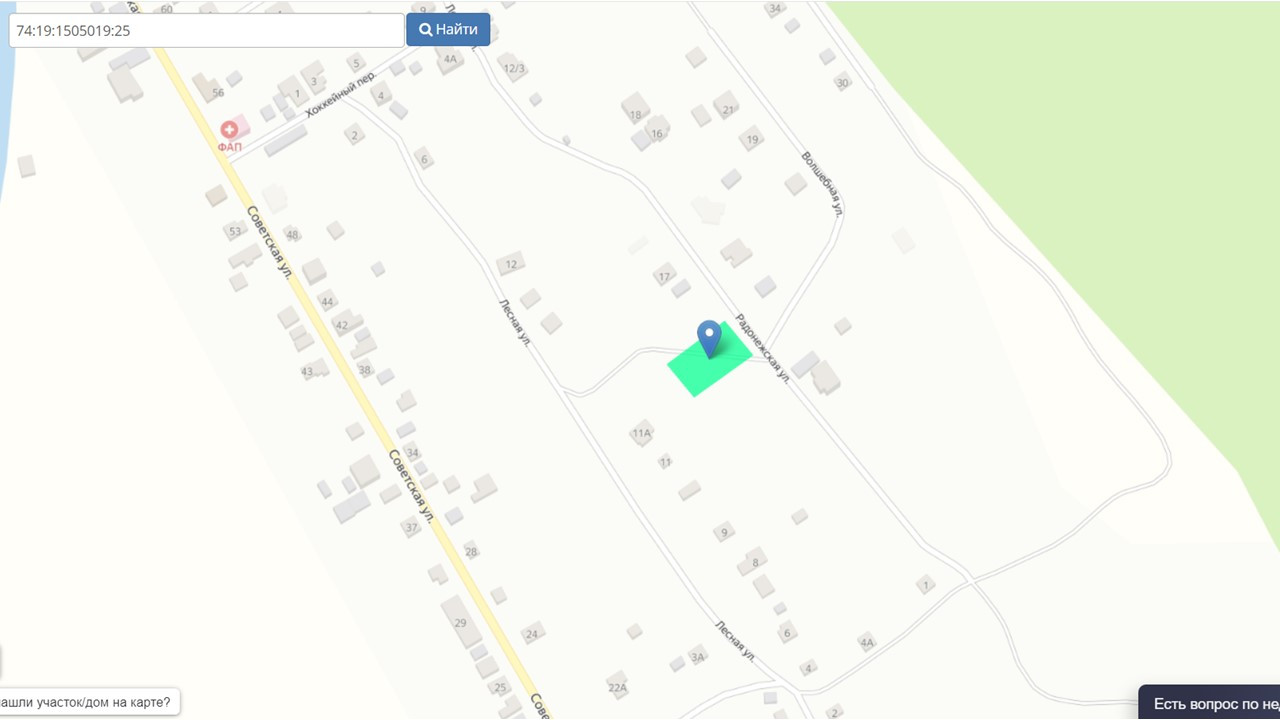
Task: Click the Радонежская ул. street label
Action: (x=763, y=349)
